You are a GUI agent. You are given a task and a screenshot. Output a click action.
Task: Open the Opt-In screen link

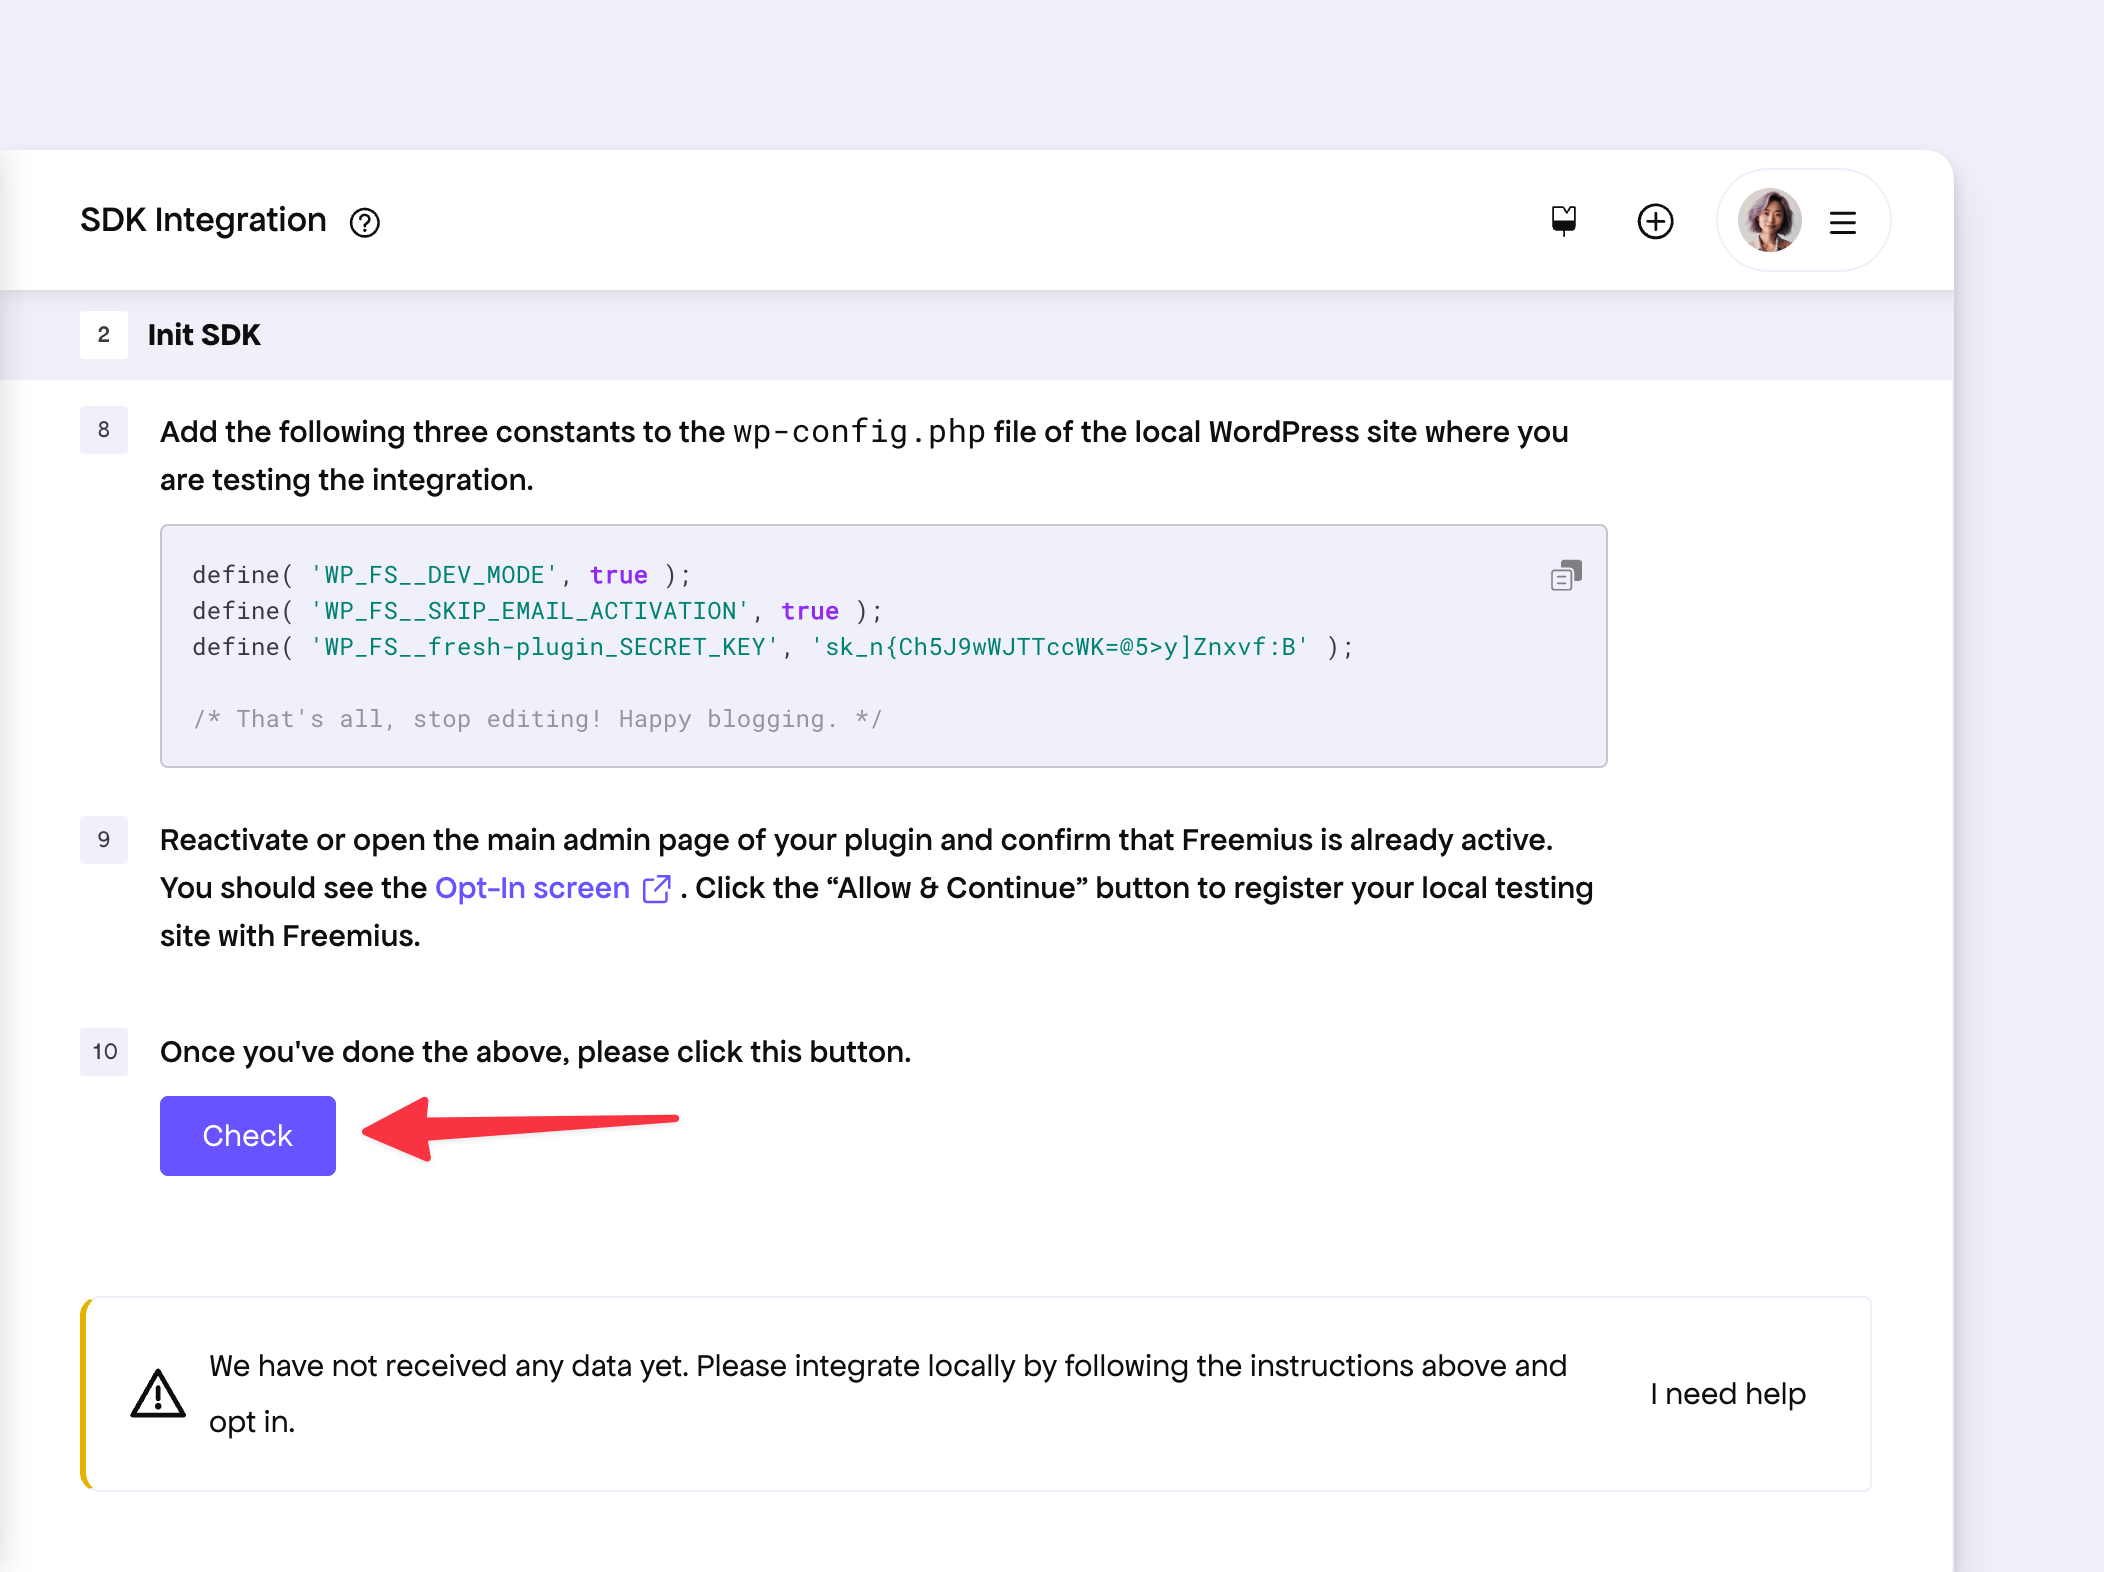coord(532,888)
